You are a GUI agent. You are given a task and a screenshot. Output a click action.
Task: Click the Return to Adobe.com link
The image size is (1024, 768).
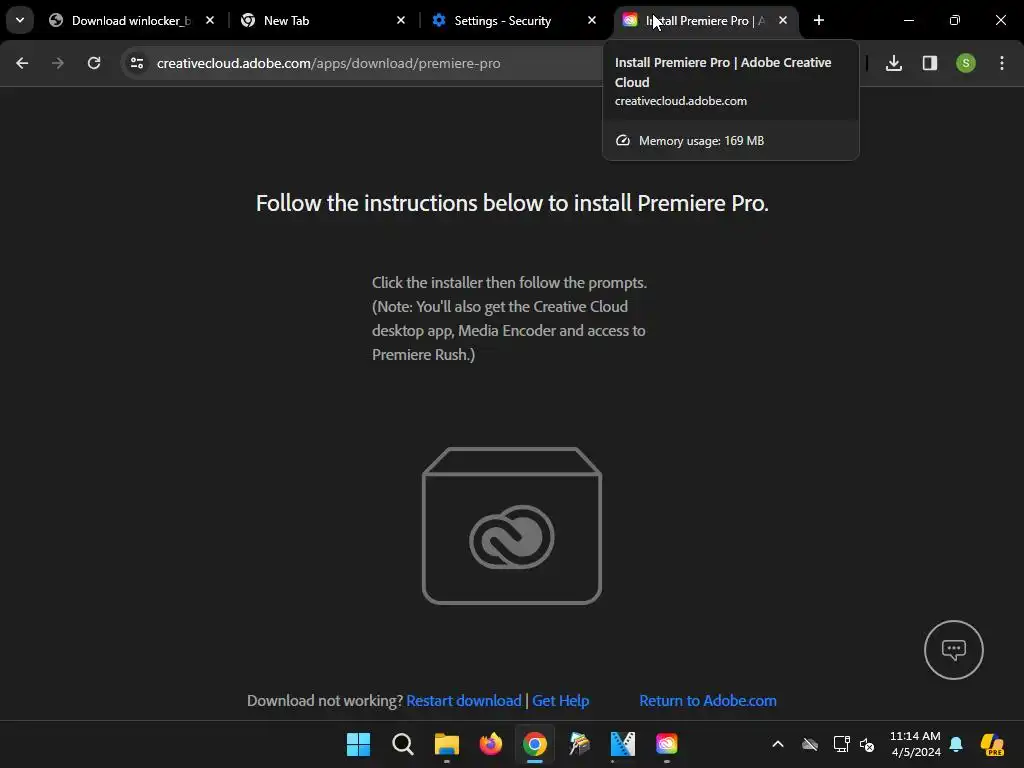[x=708, y=701]
